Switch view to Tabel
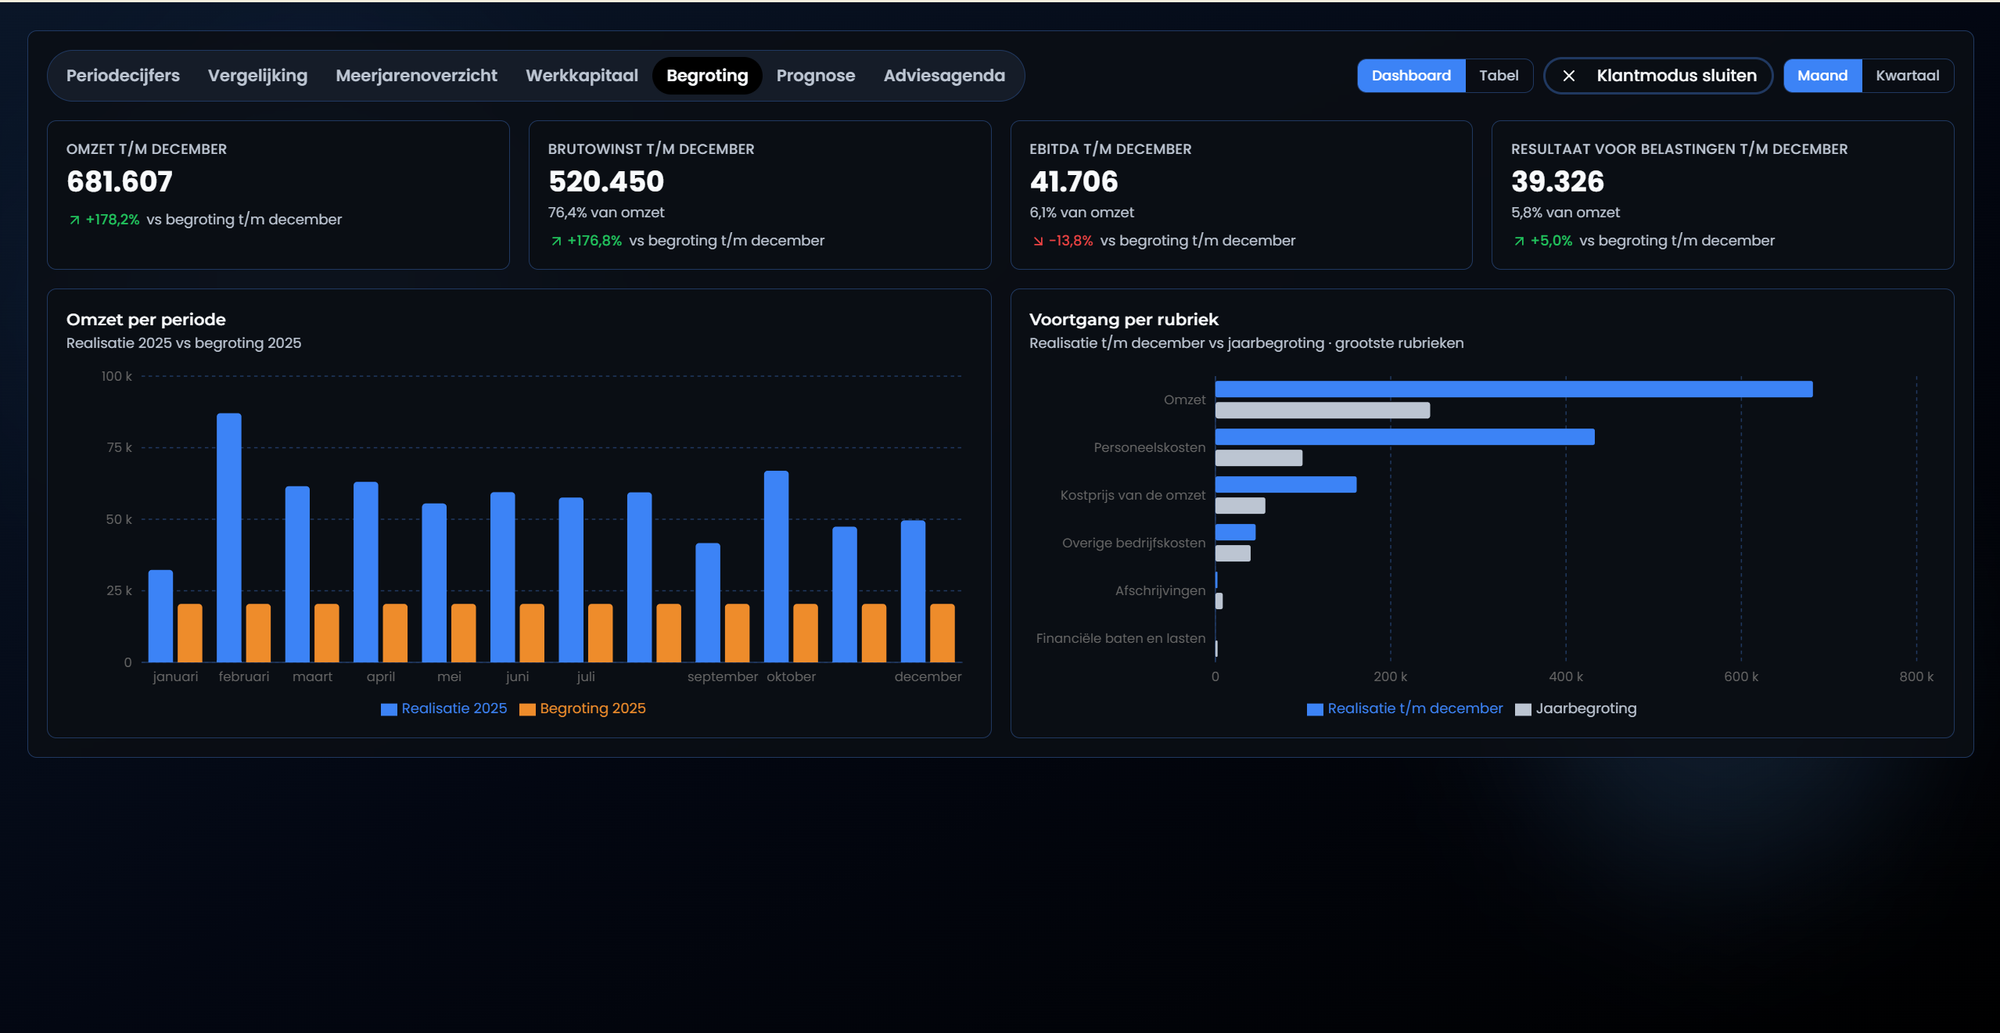Viewport: 2000px width, 1033px height. (1498, 76)
